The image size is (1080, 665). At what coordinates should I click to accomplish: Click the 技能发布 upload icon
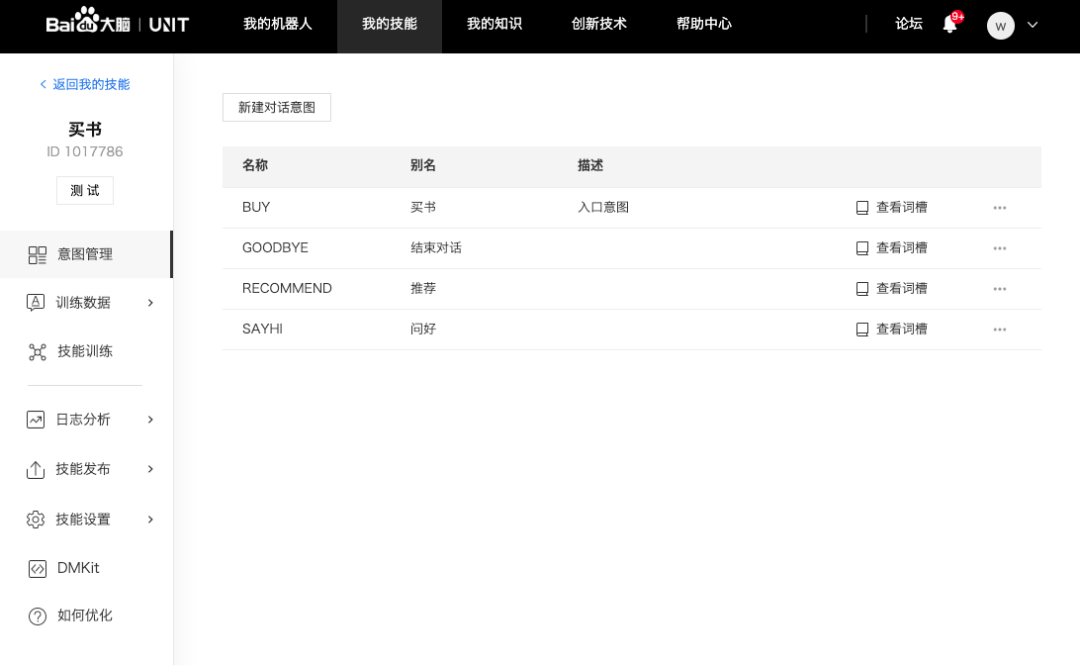point(36,469)
